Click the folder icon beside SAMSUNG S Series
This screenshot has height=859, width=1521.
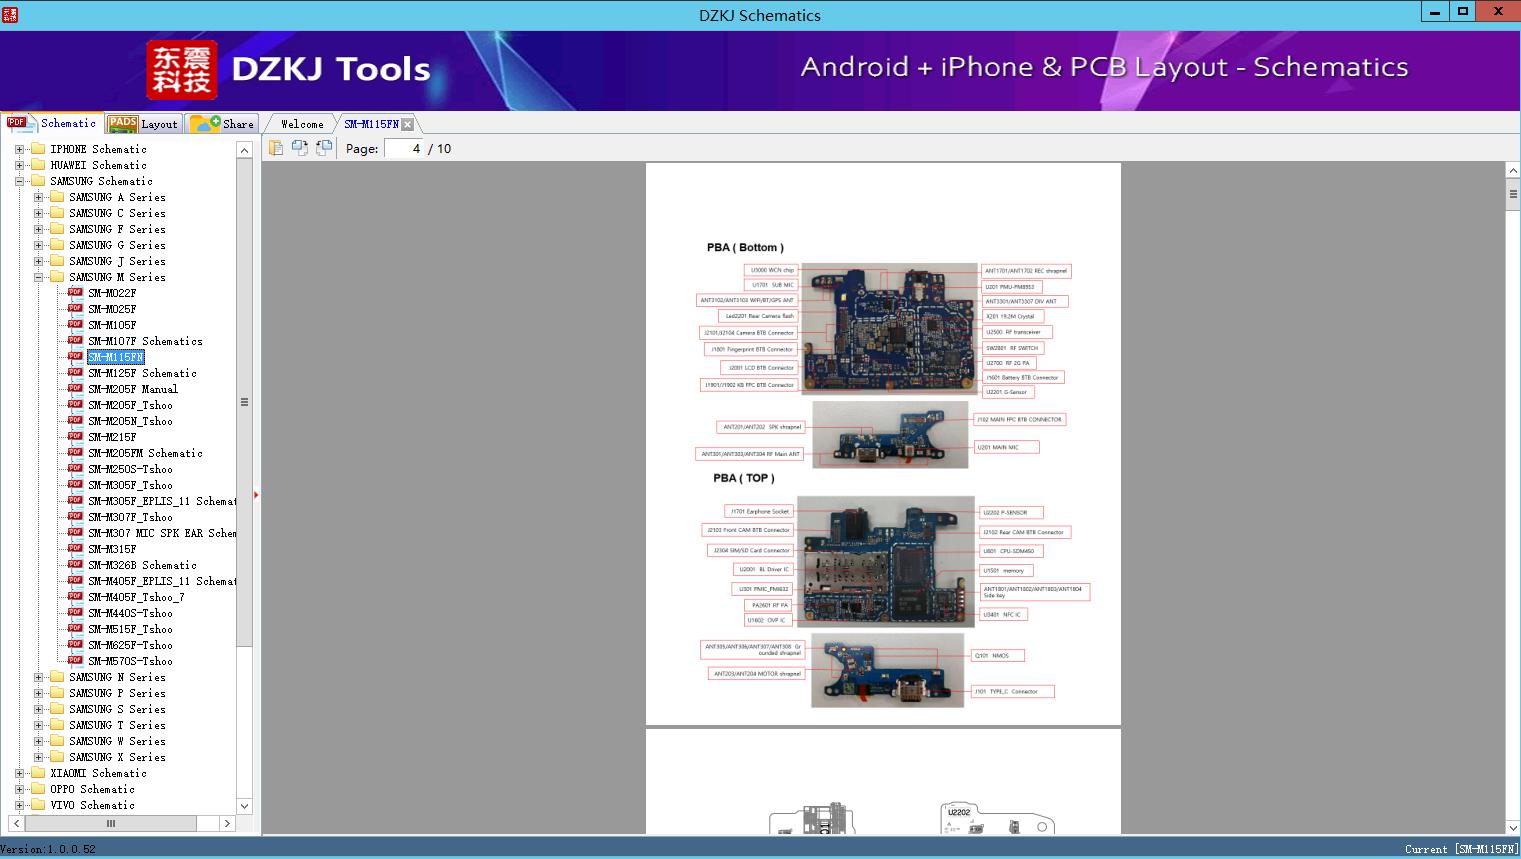click(57, 709)
